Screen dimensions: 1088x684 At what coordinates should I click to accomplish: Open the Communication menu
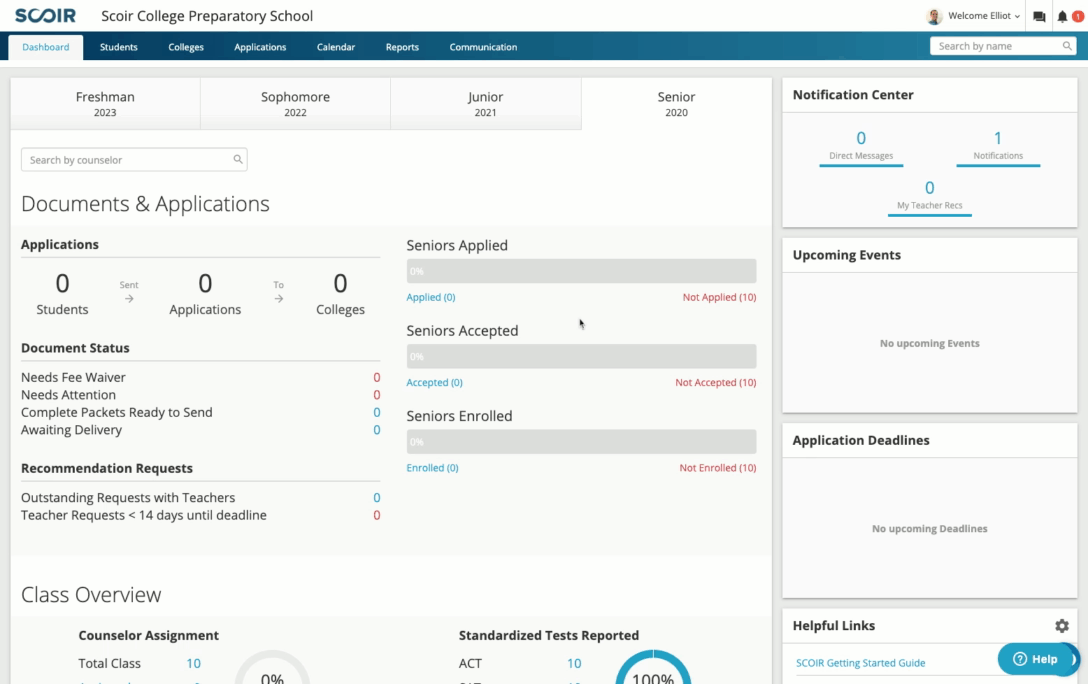click(x=483, y=47)
